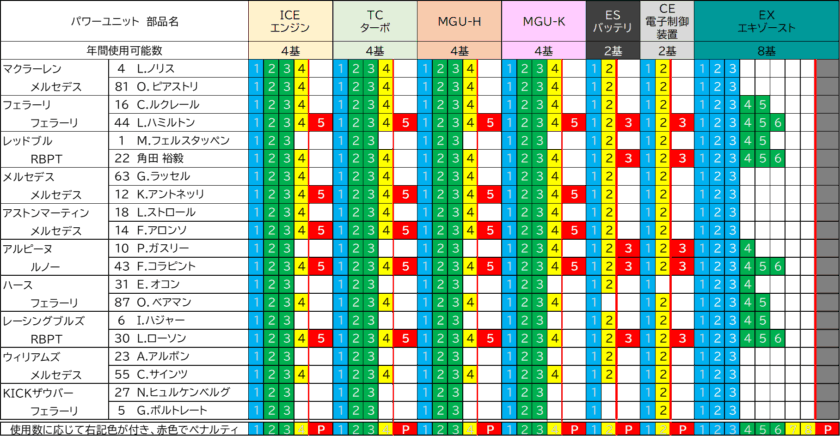Click driver name M.フェルスタッペン
This screenshot has height=436, width=840.
(183, 140)
